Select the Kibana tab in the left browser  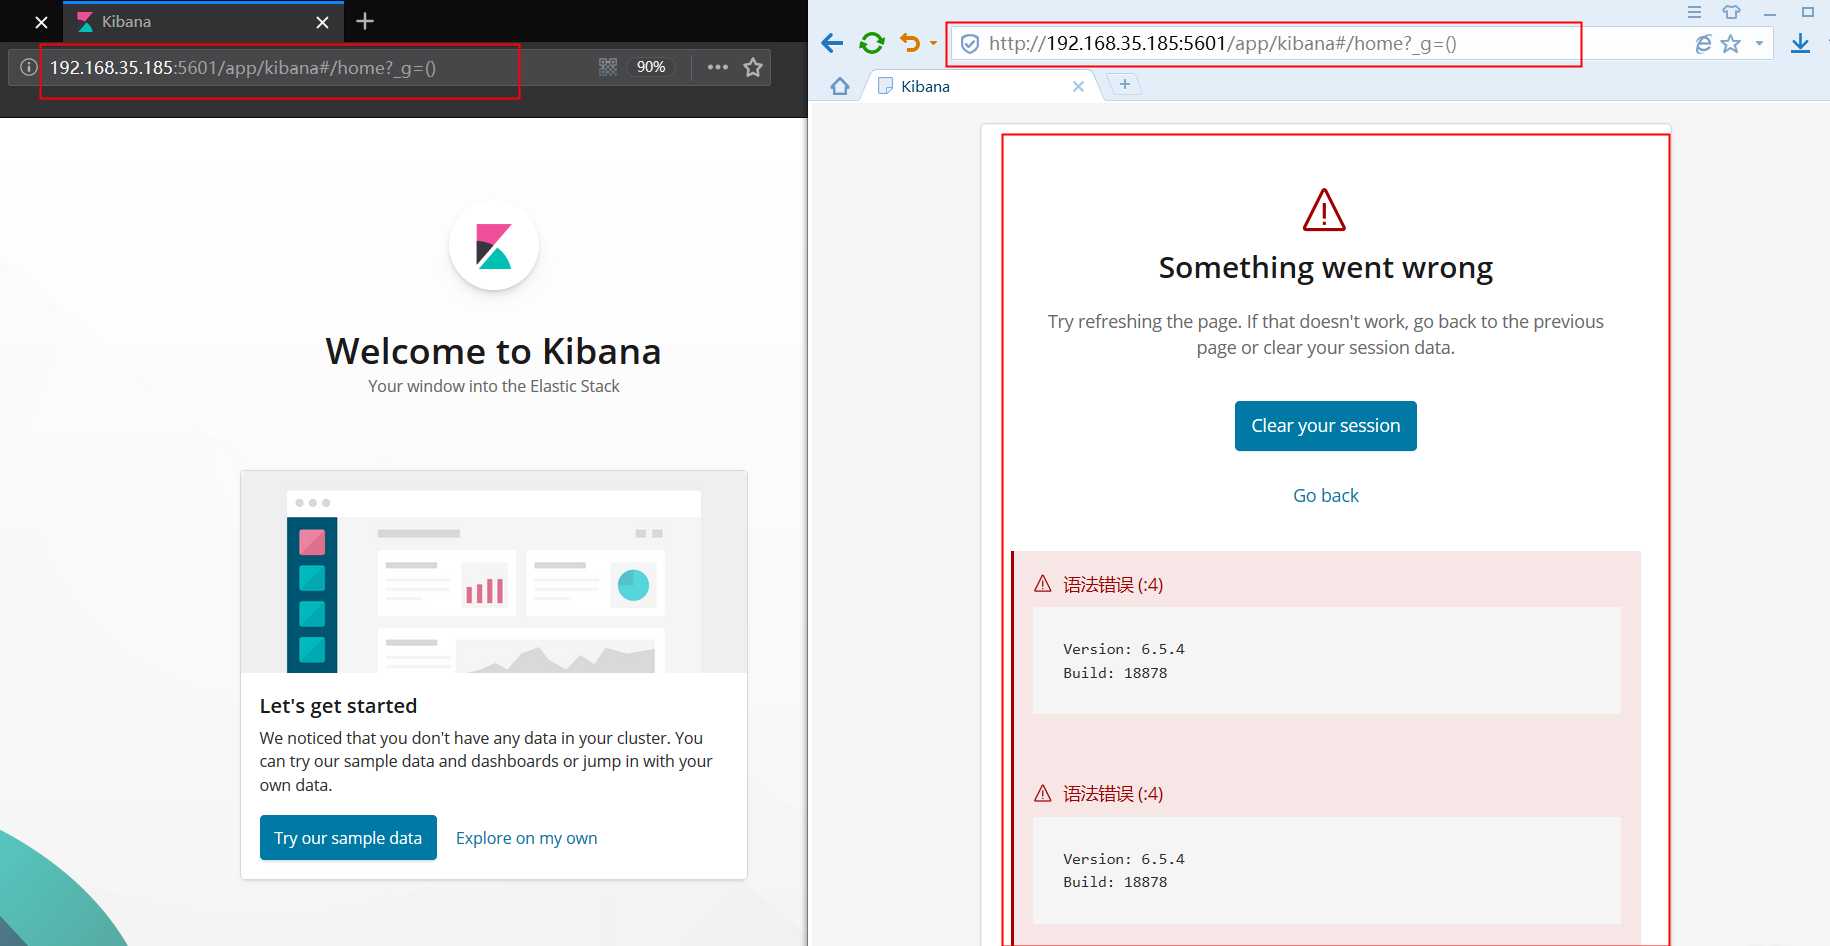pyautogui.click(x=203, y=22)
